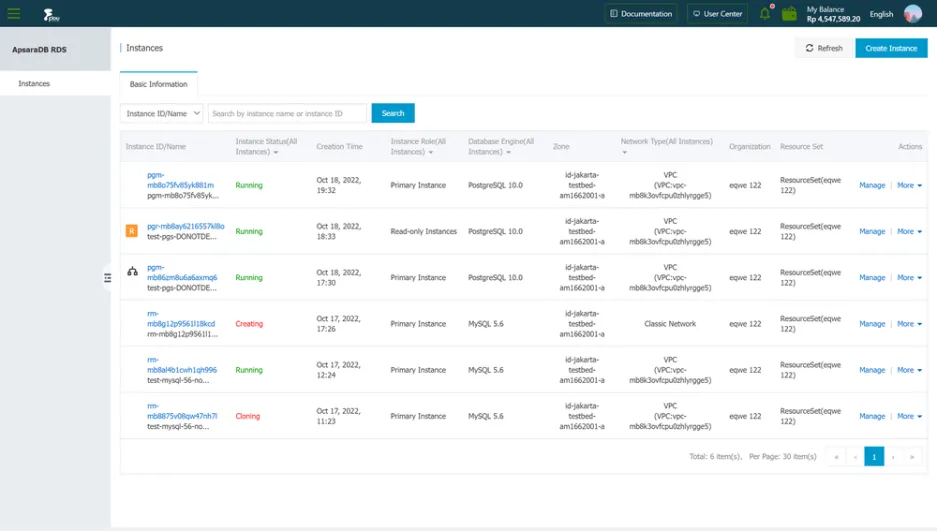Click the instance name search field
Viewport: 937px width, 531px height.
[288, 114]
